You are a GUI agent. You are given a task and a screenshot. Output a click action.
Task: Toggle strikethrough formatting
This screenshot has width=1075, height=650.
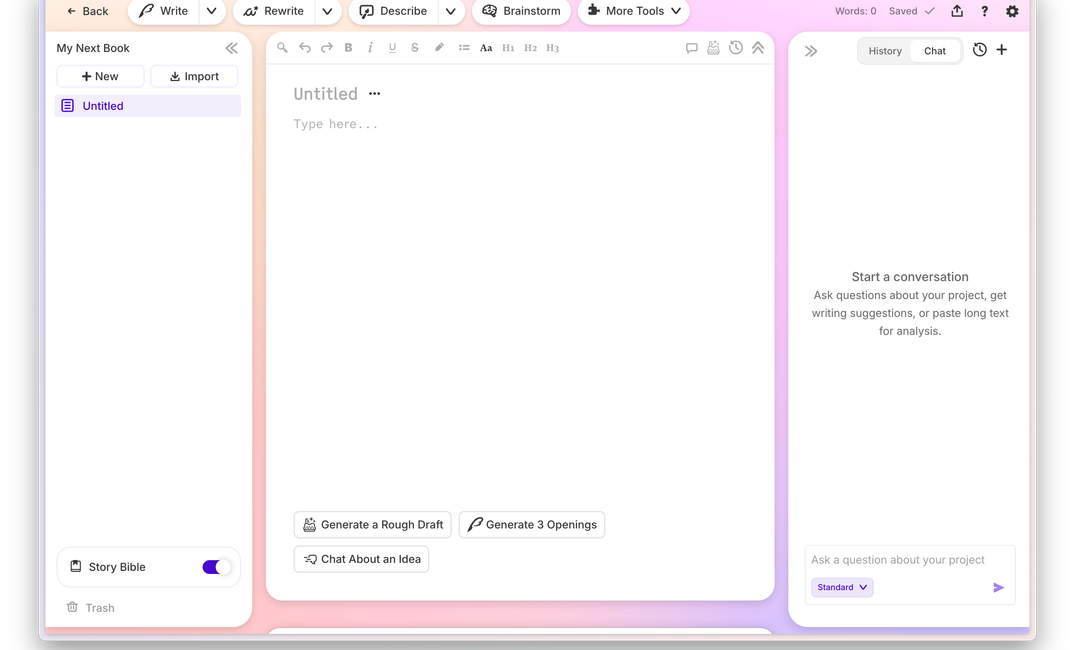pos(414,47)
